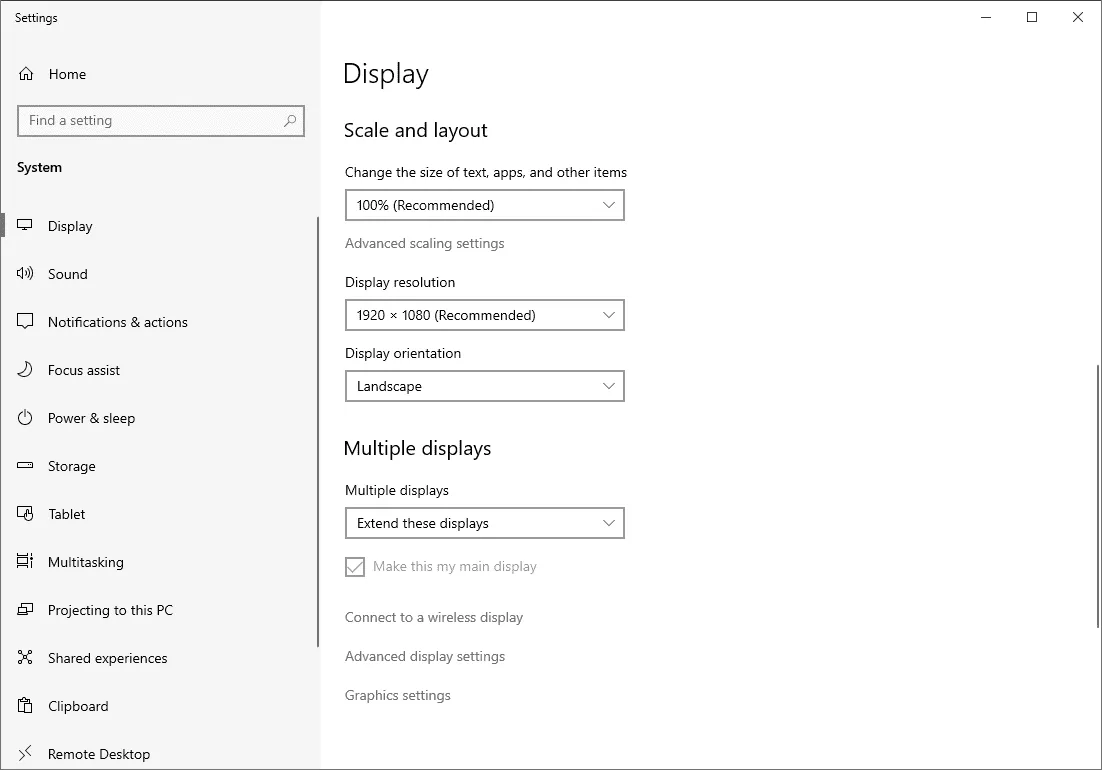
Task: Expand the 100% scaling dropdown
Action: (484, 206)
